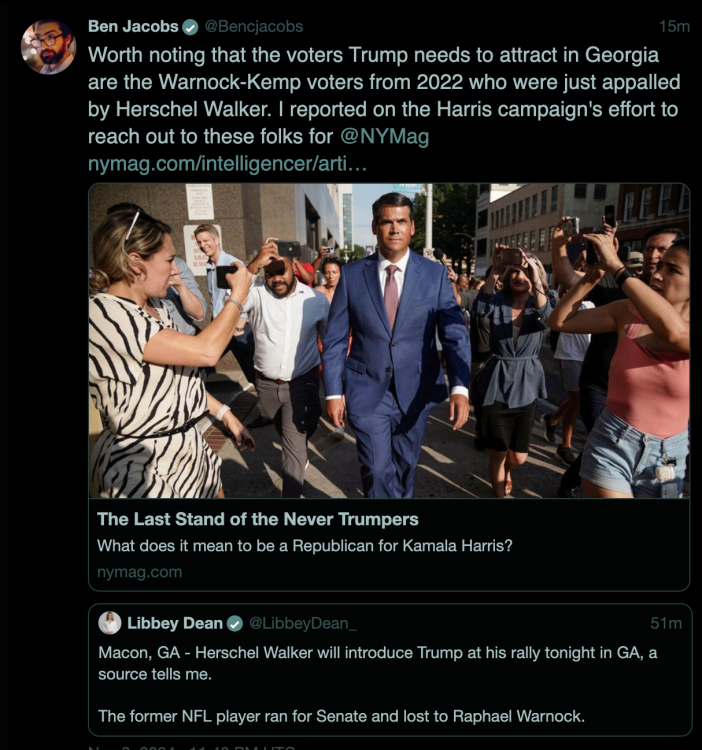The width and height of the screenshot is (702, 750).
Task: Click verified badge beside Libbey Dean
Action: 234,623
